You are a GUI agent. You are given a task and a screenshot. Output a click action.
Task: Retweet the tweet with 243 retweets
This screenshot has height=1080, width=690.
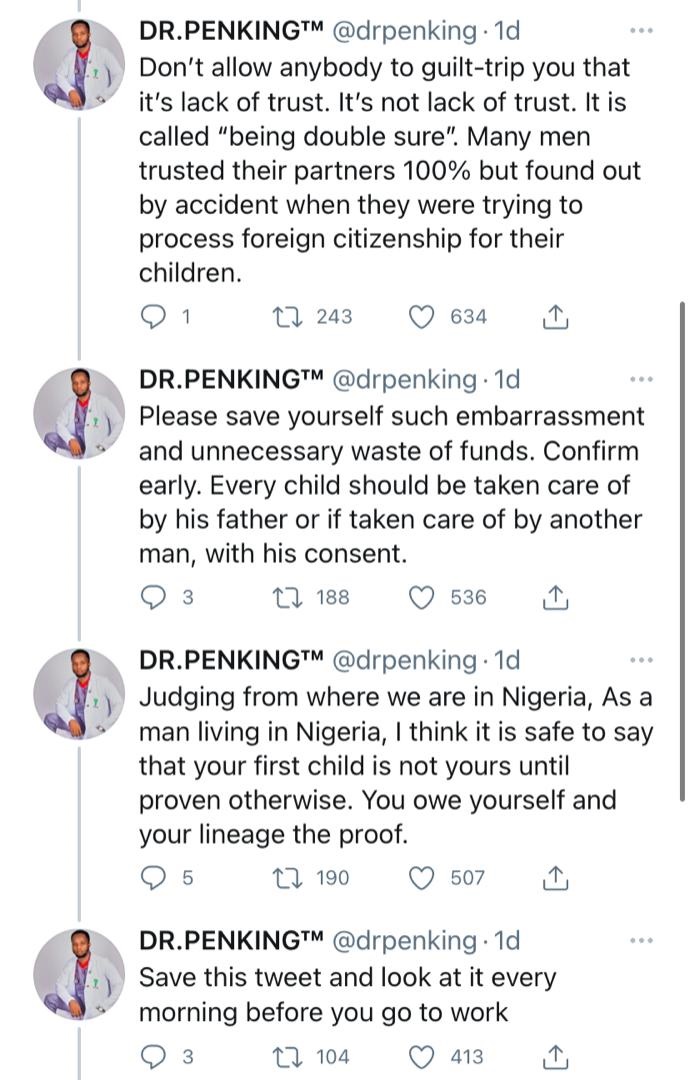click(x=284, y=317)
